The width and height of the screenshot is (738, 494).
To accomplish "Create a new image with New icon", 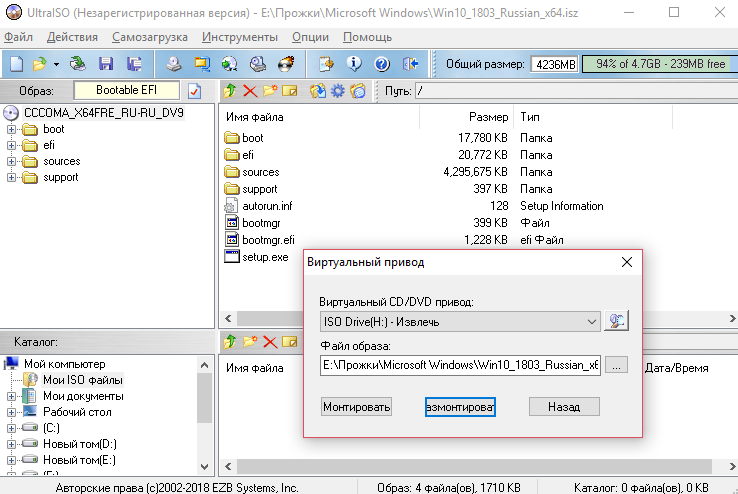I will point(17,64).
